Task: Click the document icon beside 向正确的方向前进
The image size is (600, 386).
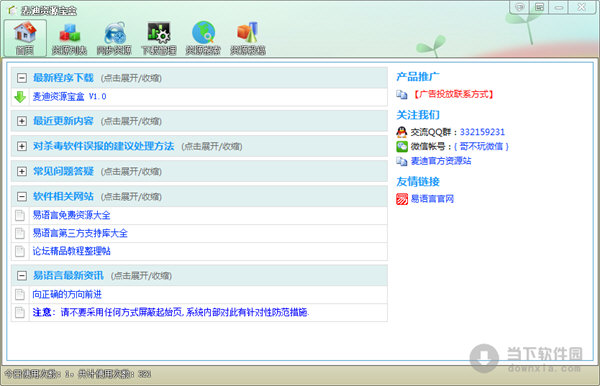Action: coord(20,294)
